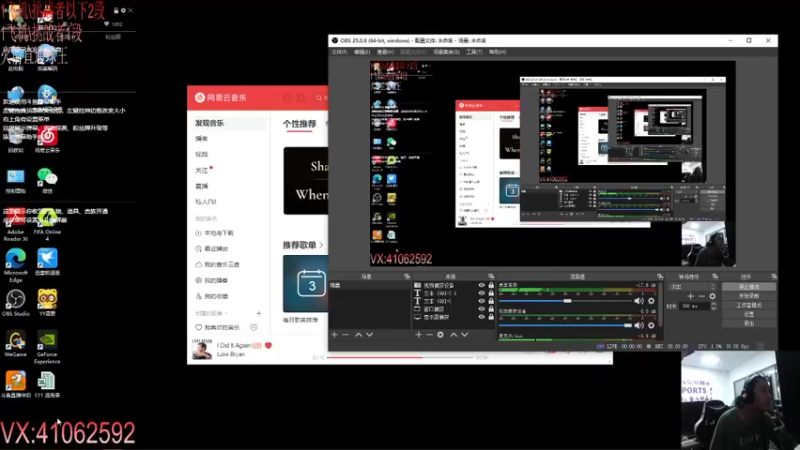Remove scene using Scenes panel minus icon
The width and height of the screenshot is (800, 450).
point(345,335)
